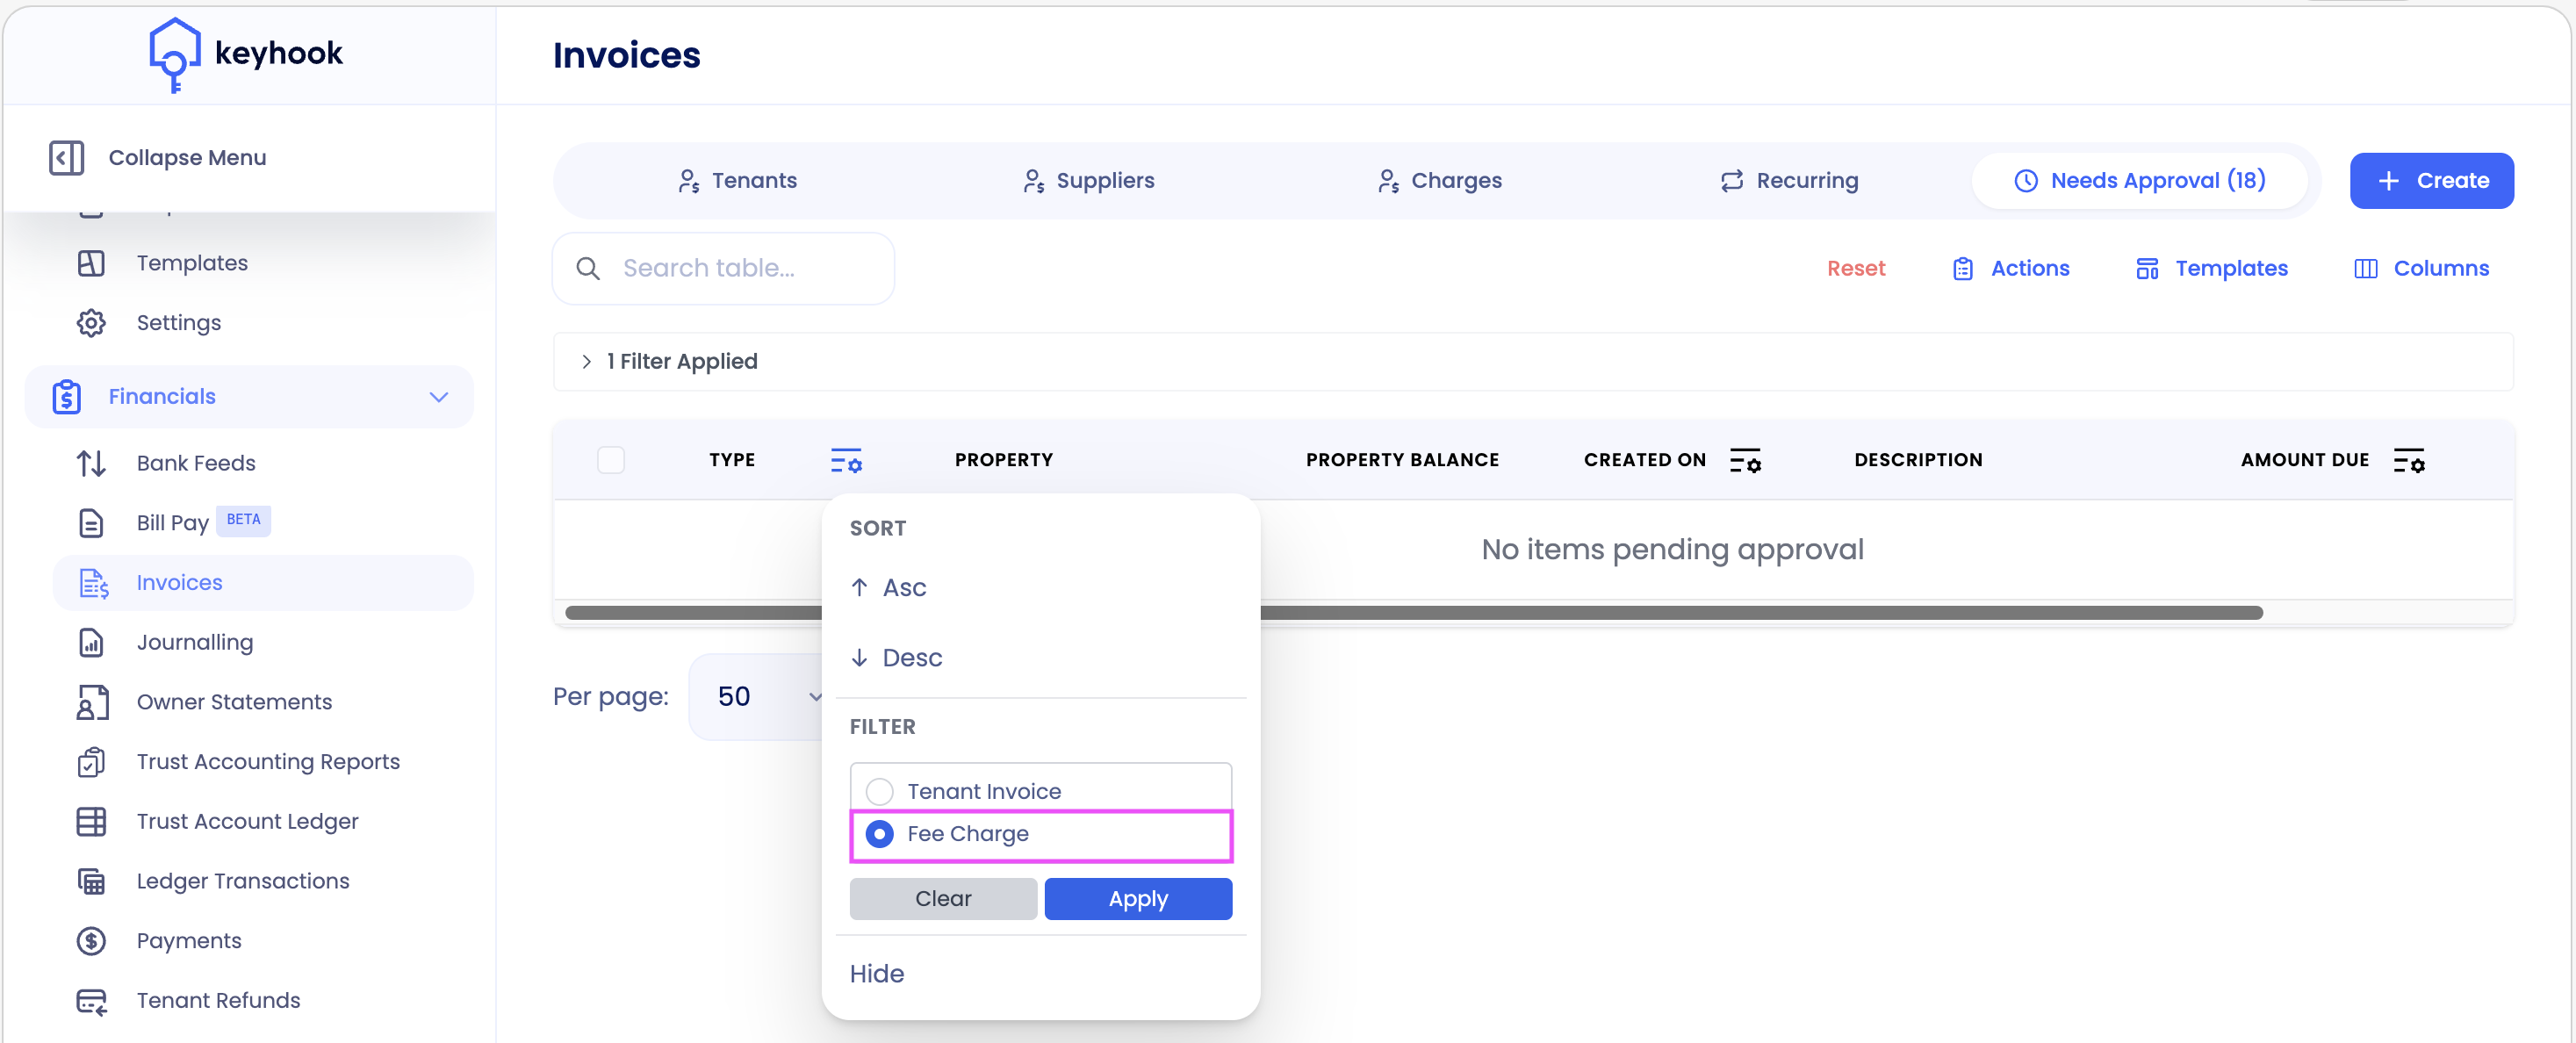Switch to the Tenants tab
The width and height of the screenshot is (2576, 1043).
point(737,181)
